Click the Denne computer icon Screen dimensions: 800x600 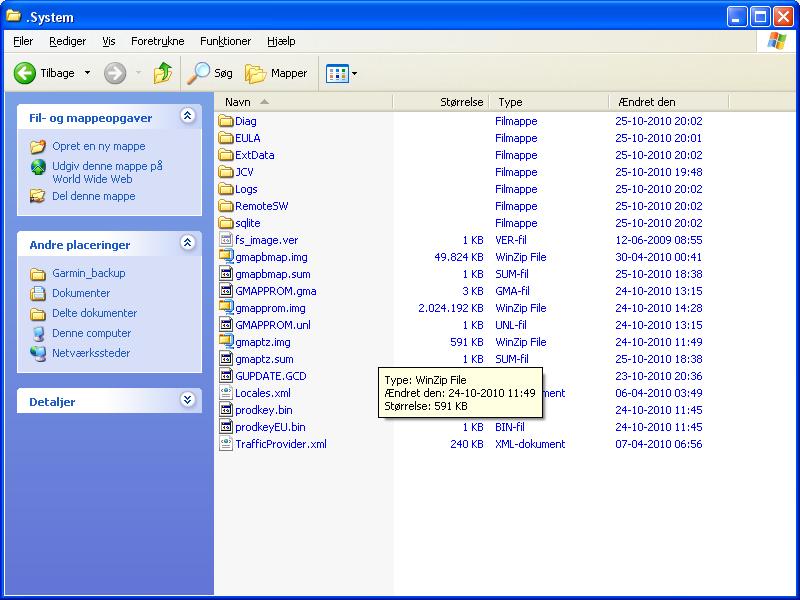(x=38, y=334)
